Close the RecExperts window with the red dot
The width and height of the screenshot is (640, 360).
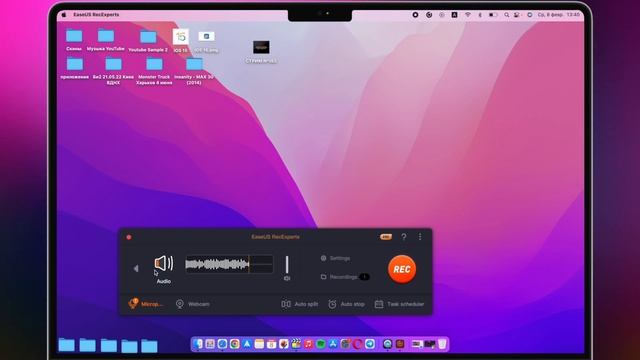tap(129, 237)
